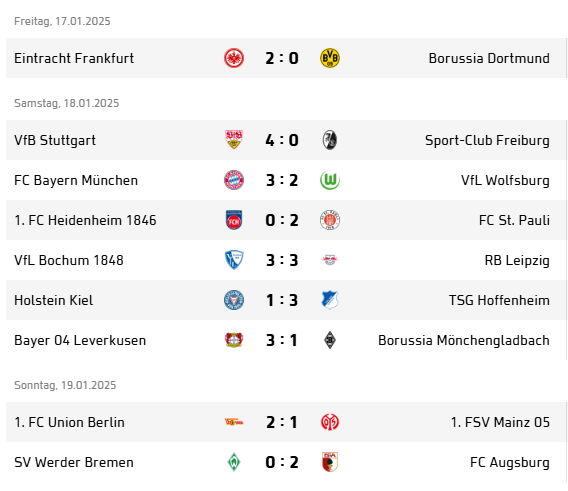Click the Werder Bremen diamond logo
Viewport: 568px width, 491px height.
tap(234, 462)
